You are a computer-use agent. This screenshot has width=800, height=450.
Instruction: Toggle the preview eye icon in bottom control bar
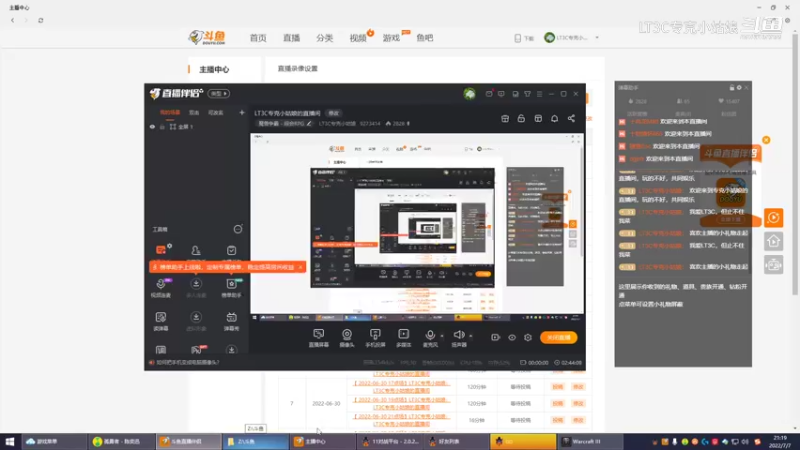[x=512, y=337]
